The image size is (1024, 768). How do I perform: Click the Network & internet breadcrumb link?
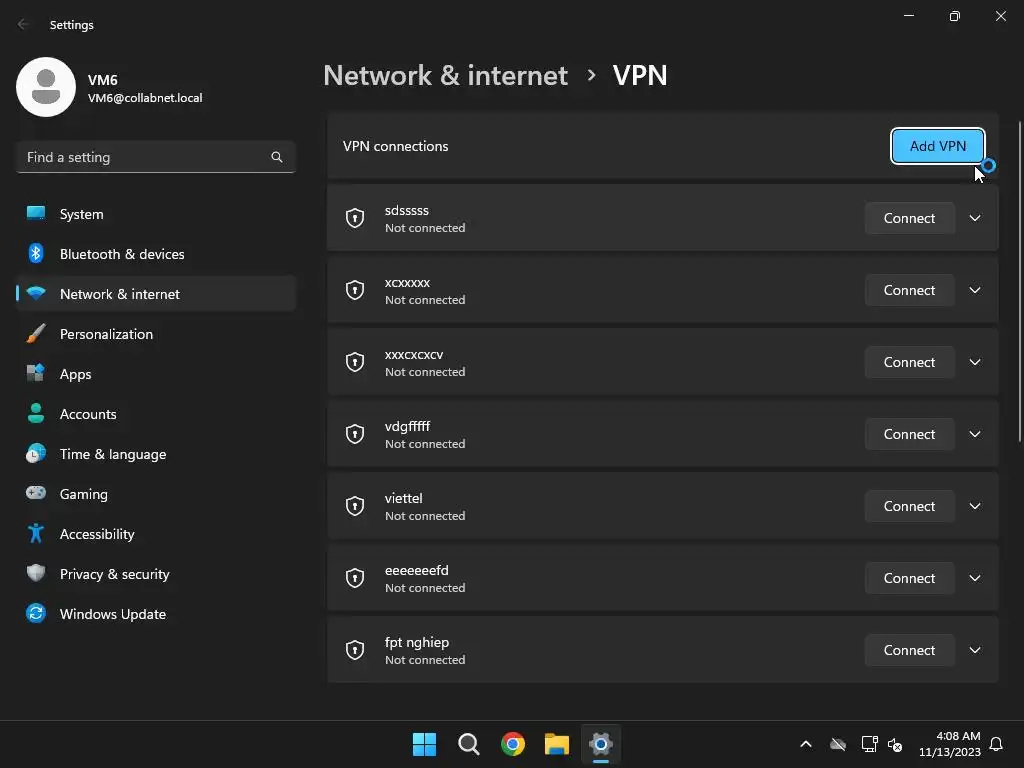(445, 75)
